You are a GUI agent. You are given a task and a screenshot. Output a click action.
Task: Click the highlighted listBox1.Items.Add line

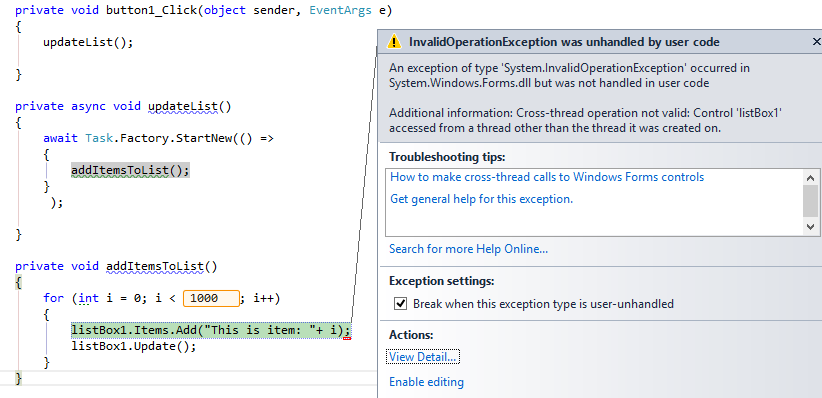[x=210, y=330]
